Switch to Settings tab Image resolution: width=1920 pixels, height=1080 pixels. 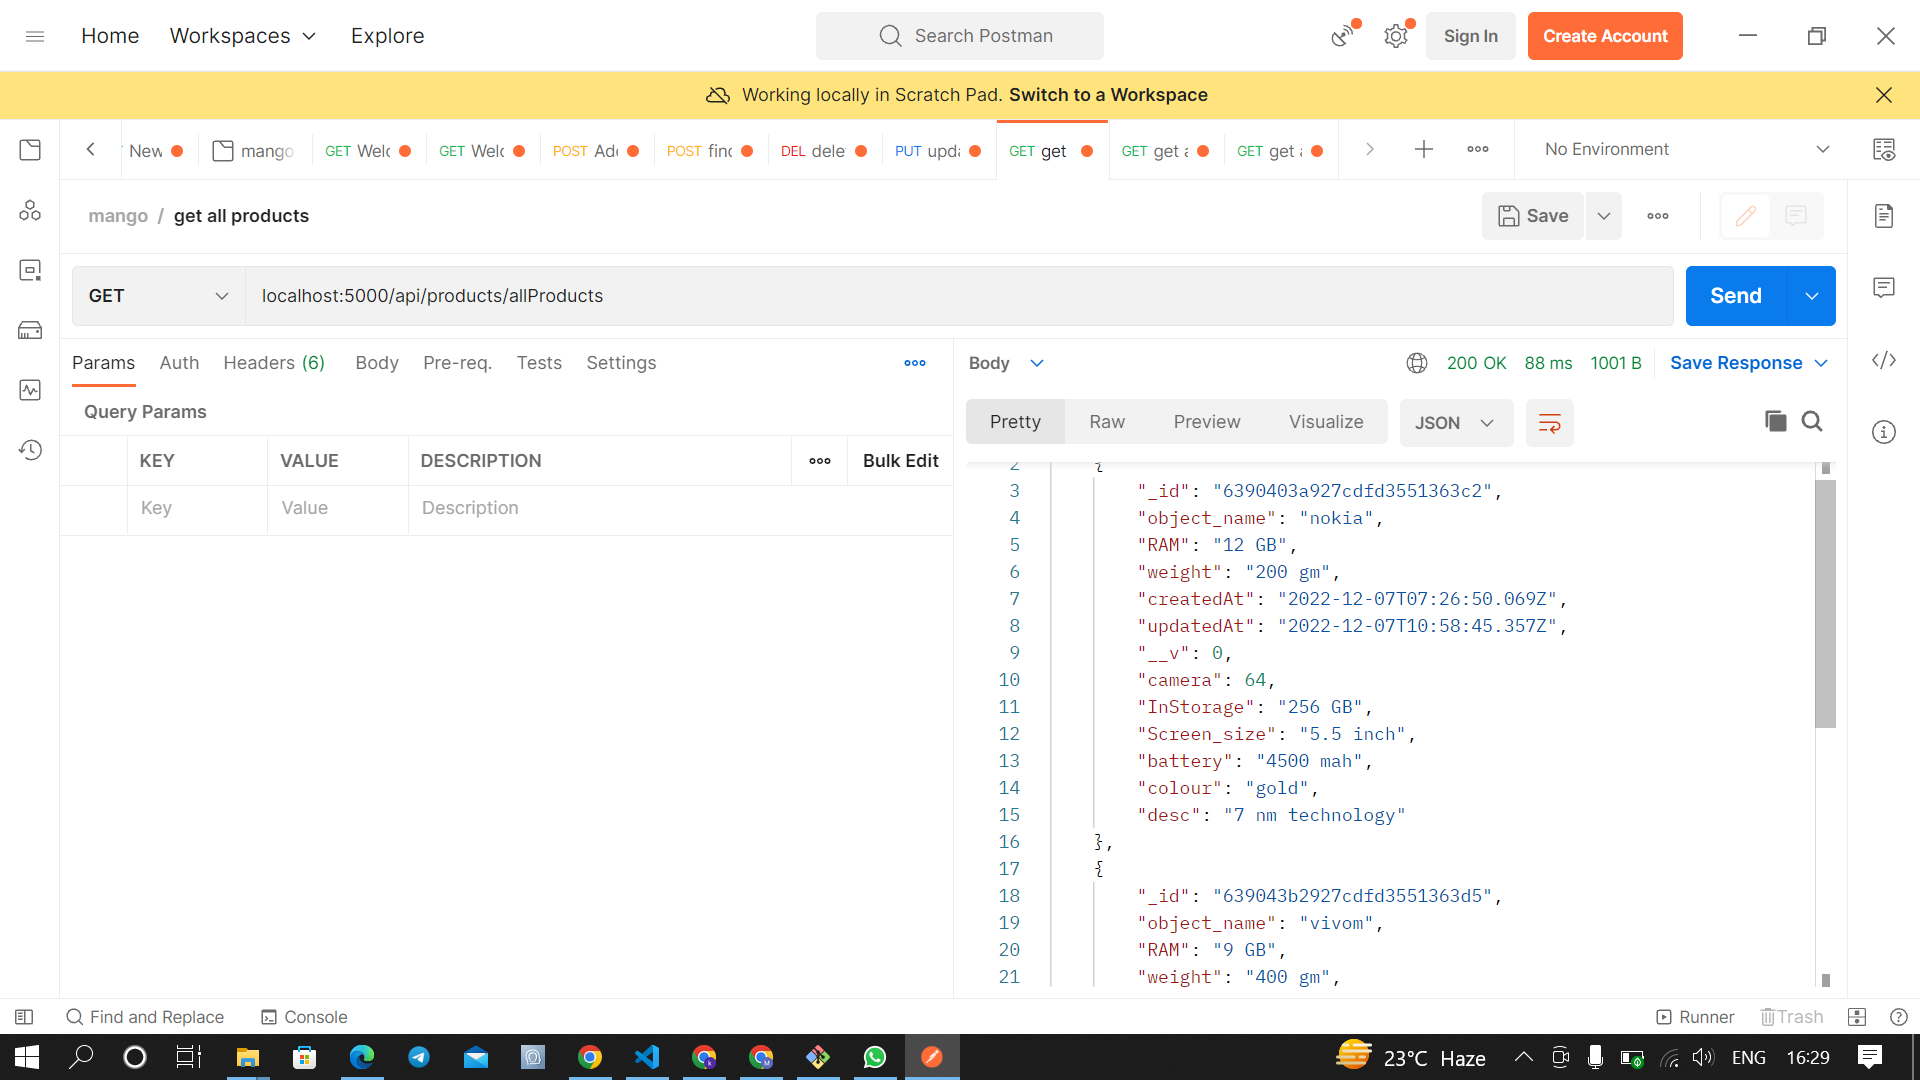pos(621,363)
